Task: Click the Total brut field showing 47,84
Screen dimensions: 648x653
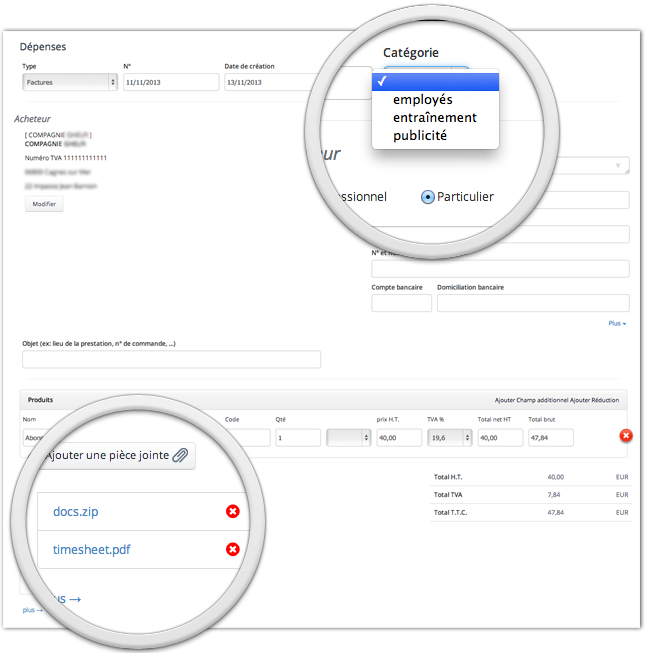Action: [x=551, y=438]
